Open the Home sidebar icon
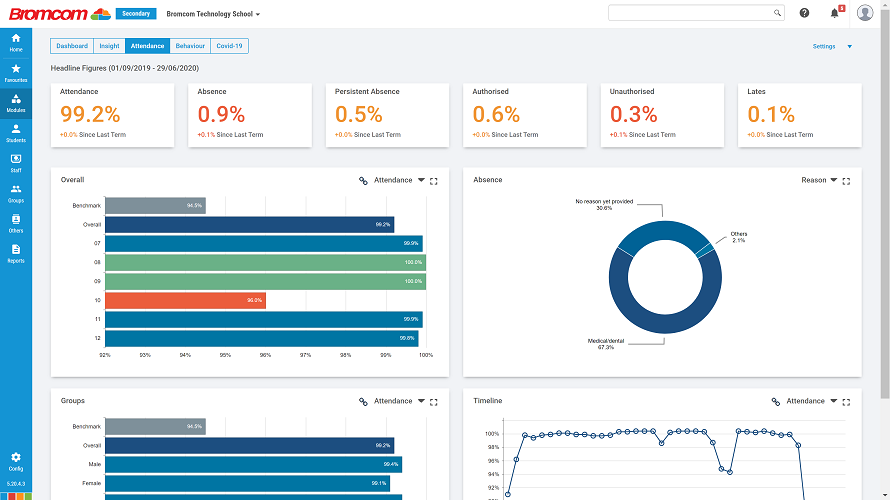Viewport: 890px width, 500px height. click(x=16, y=42)
